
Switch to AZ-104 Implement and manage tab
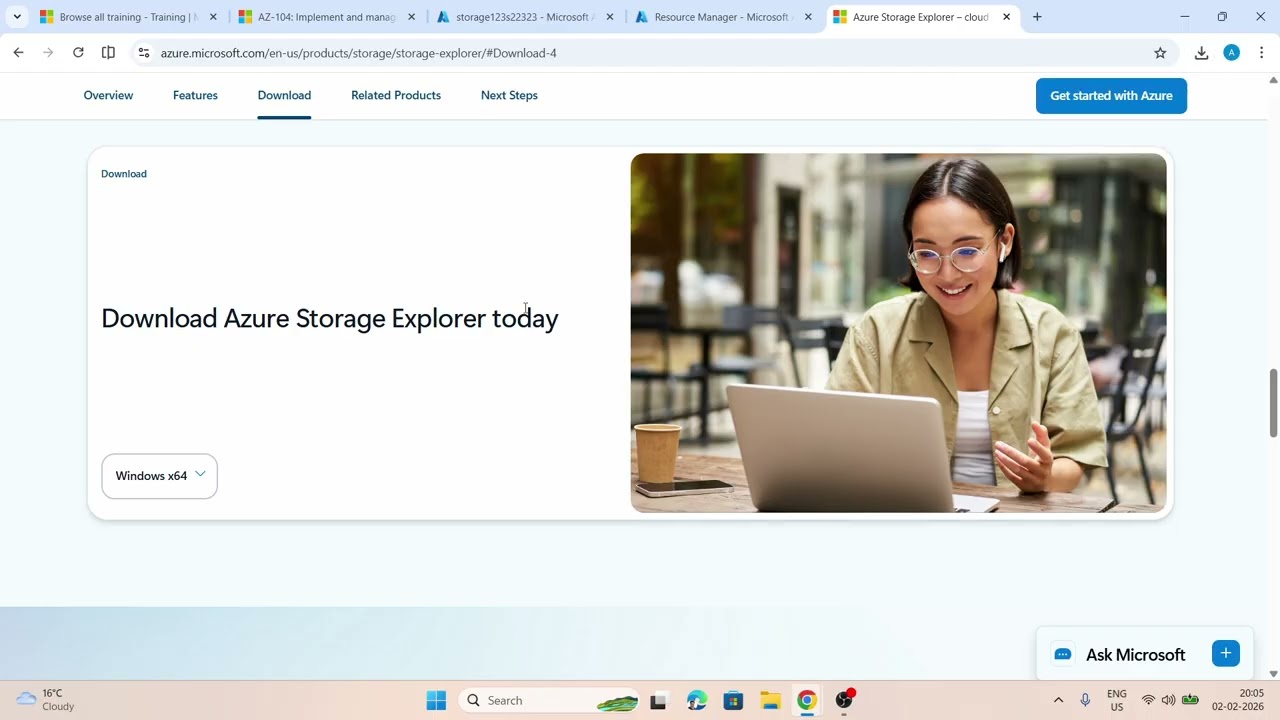click(x=326, y=17)
